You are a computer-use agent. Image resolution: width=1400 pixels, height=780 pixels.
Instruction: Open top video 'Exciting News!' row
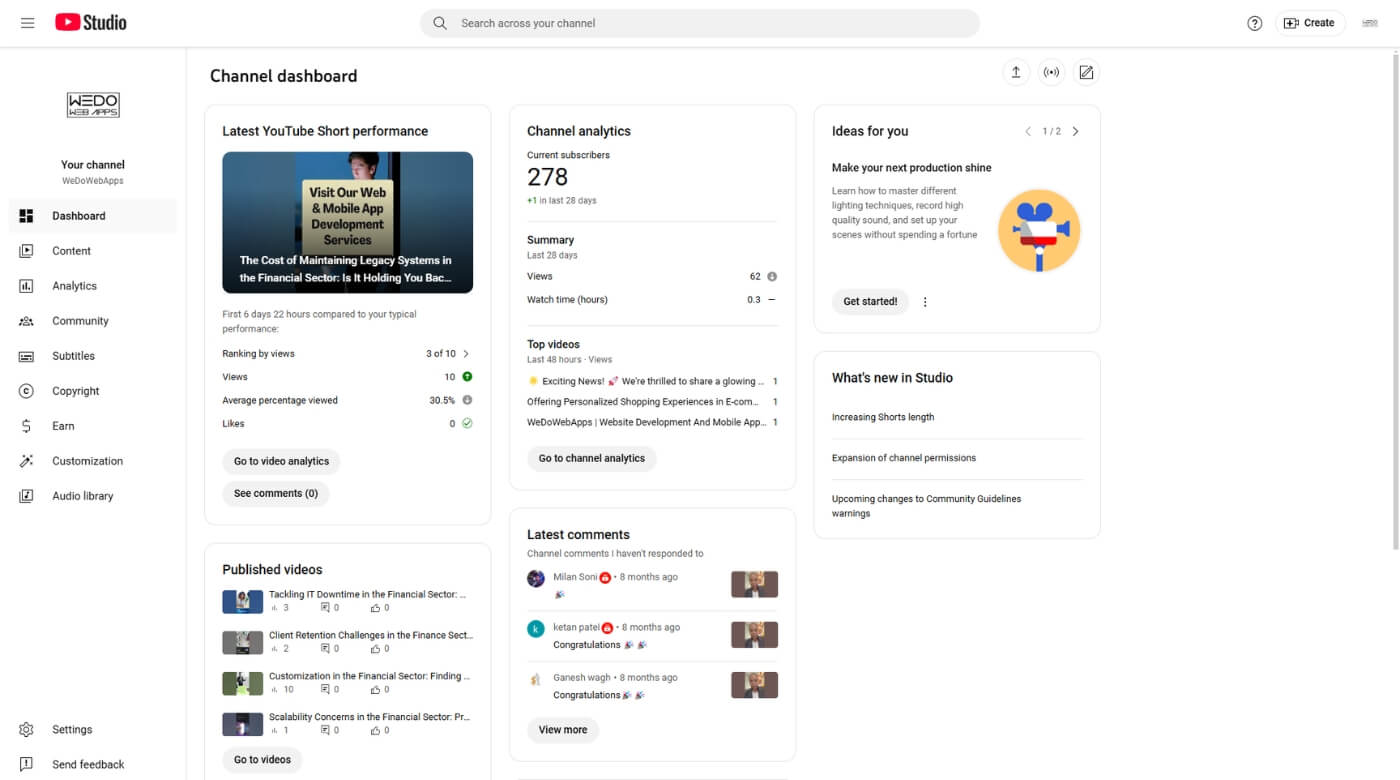pos(652,381)
